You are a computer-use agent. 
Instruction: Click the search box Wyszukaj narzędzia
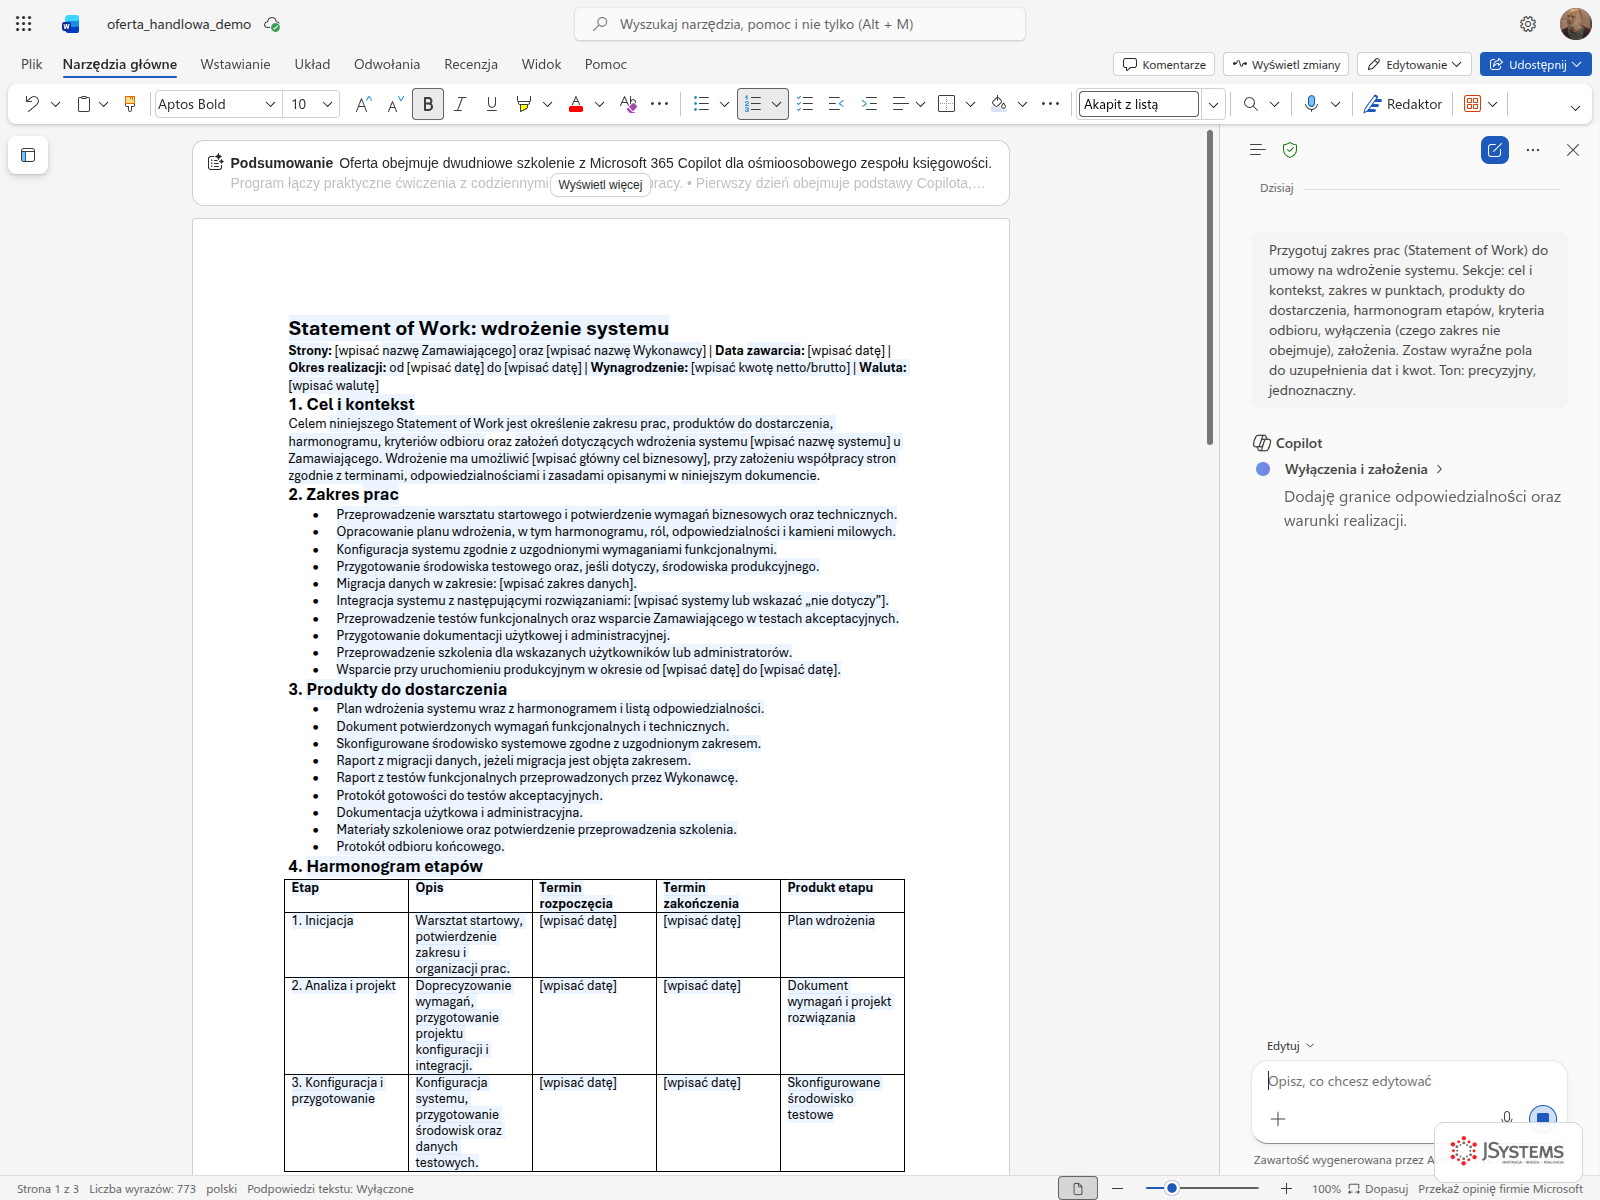[800, 24]
